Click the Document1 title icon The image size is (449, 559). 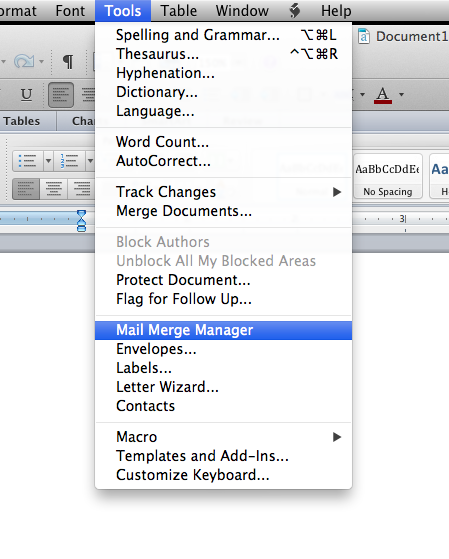(x=363, y=36)
